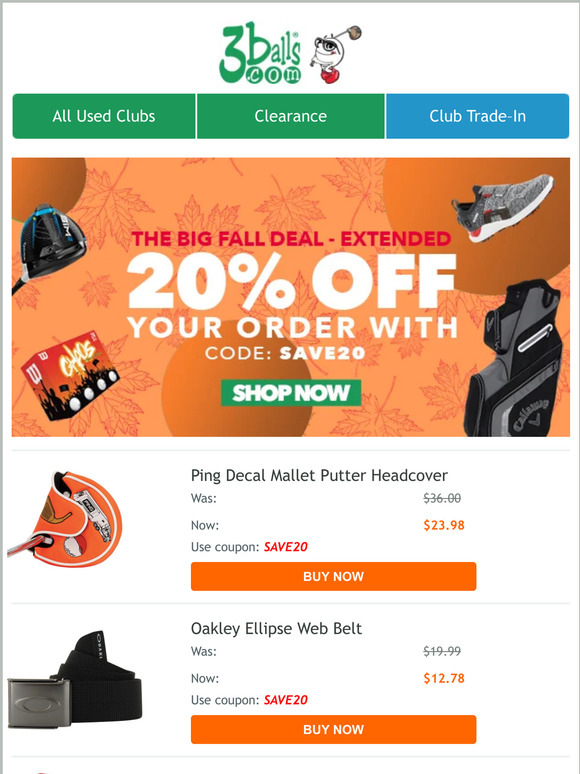The image size is (580, 774).
Task: Click SAVE20 coupon under Oakley belt
Action: click(285, 700)
